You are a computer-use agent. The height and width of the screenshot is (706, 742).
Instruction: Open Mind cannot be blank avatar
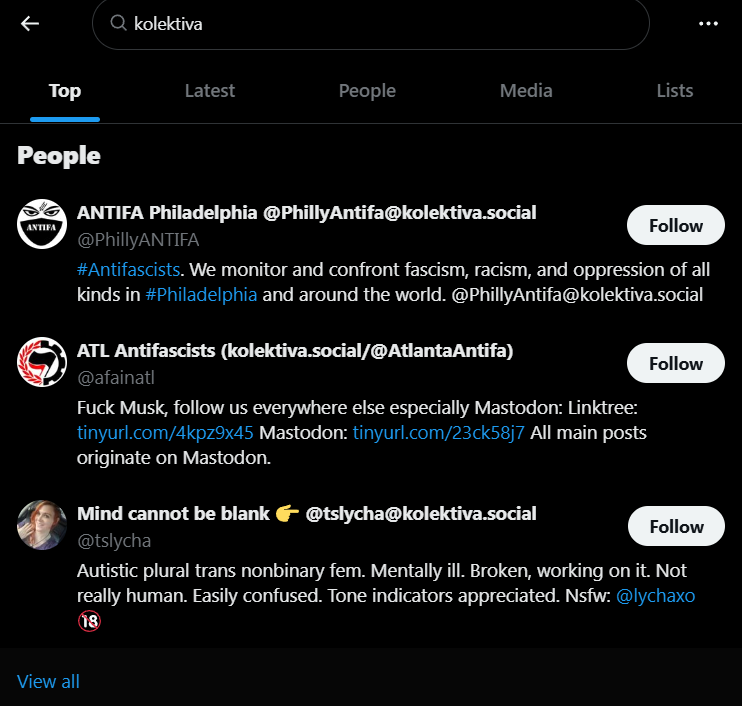(x=42, y=525)
